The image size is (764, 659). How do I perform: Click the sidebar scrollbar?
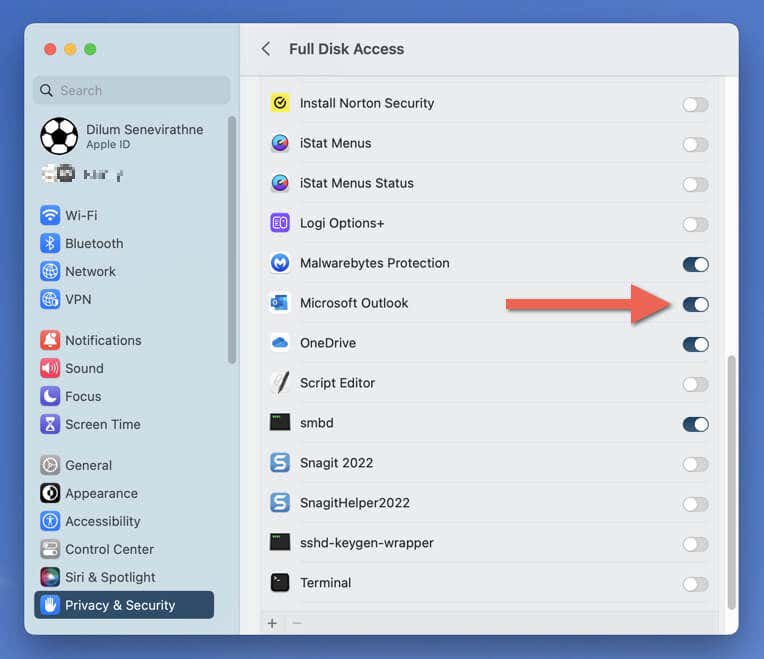232,240
